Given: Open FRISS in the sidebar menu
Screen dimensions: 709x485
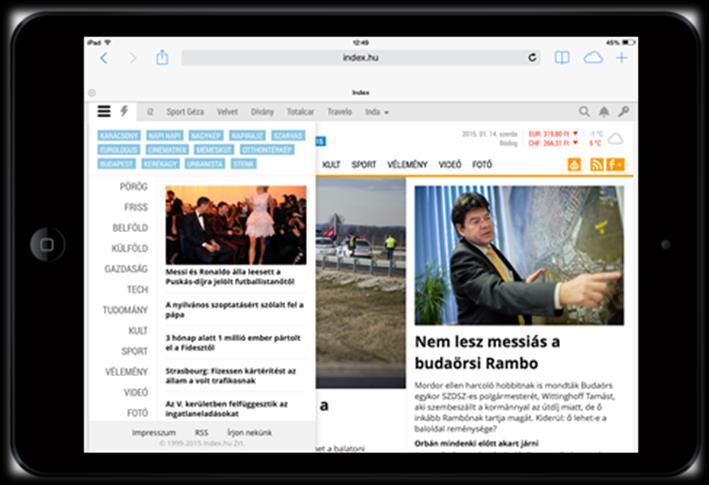Looking at the screenshot, I should (x=136, y=207).
